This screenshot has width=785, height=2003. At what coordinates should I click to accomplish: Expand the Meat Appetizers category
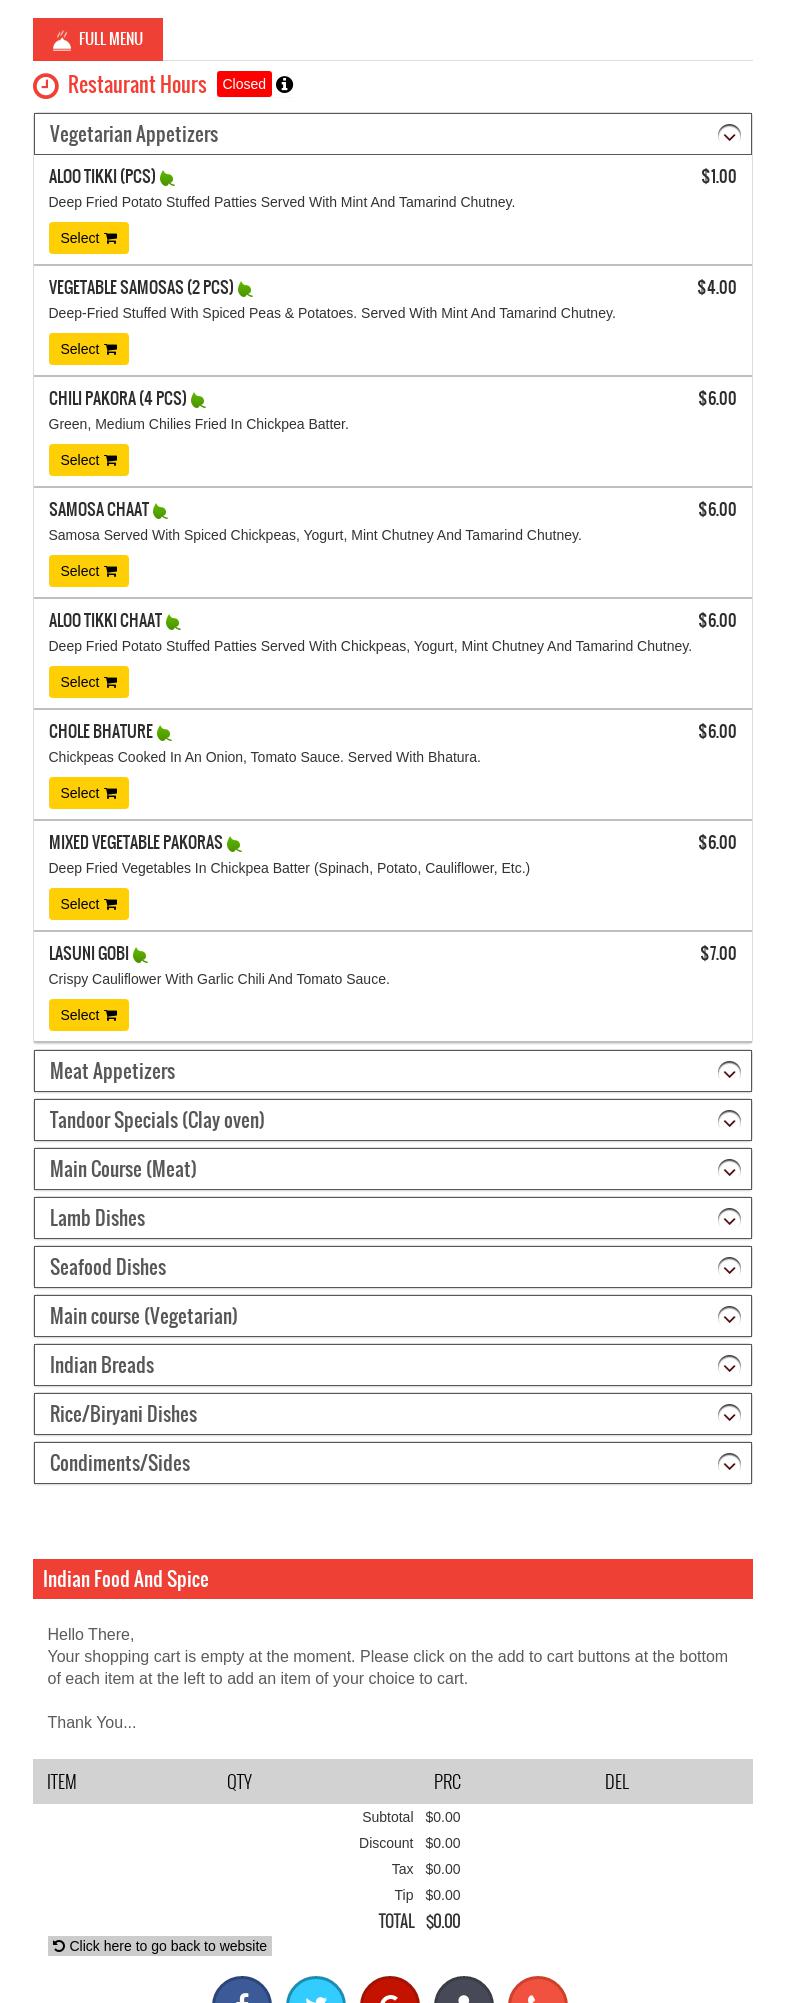[x=729, y=1071]
